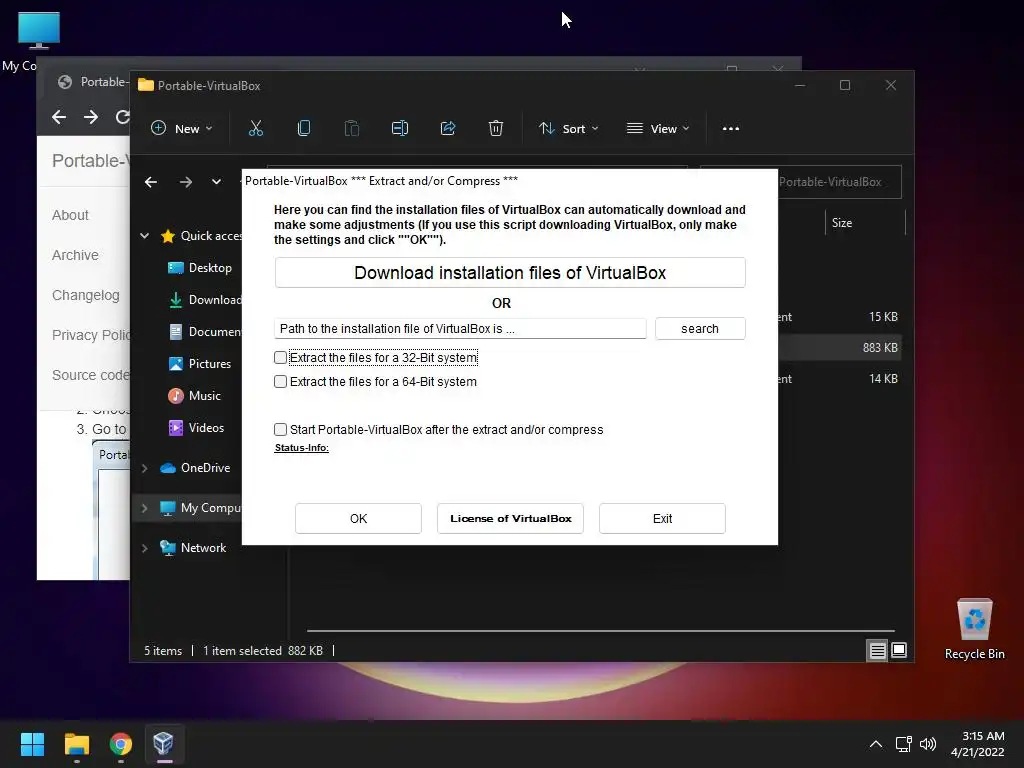Image resolution: width=1024 pixels, height=768 pixels.
Task: Open File Explorer from the taskbar
Action: tap(76, 744)
